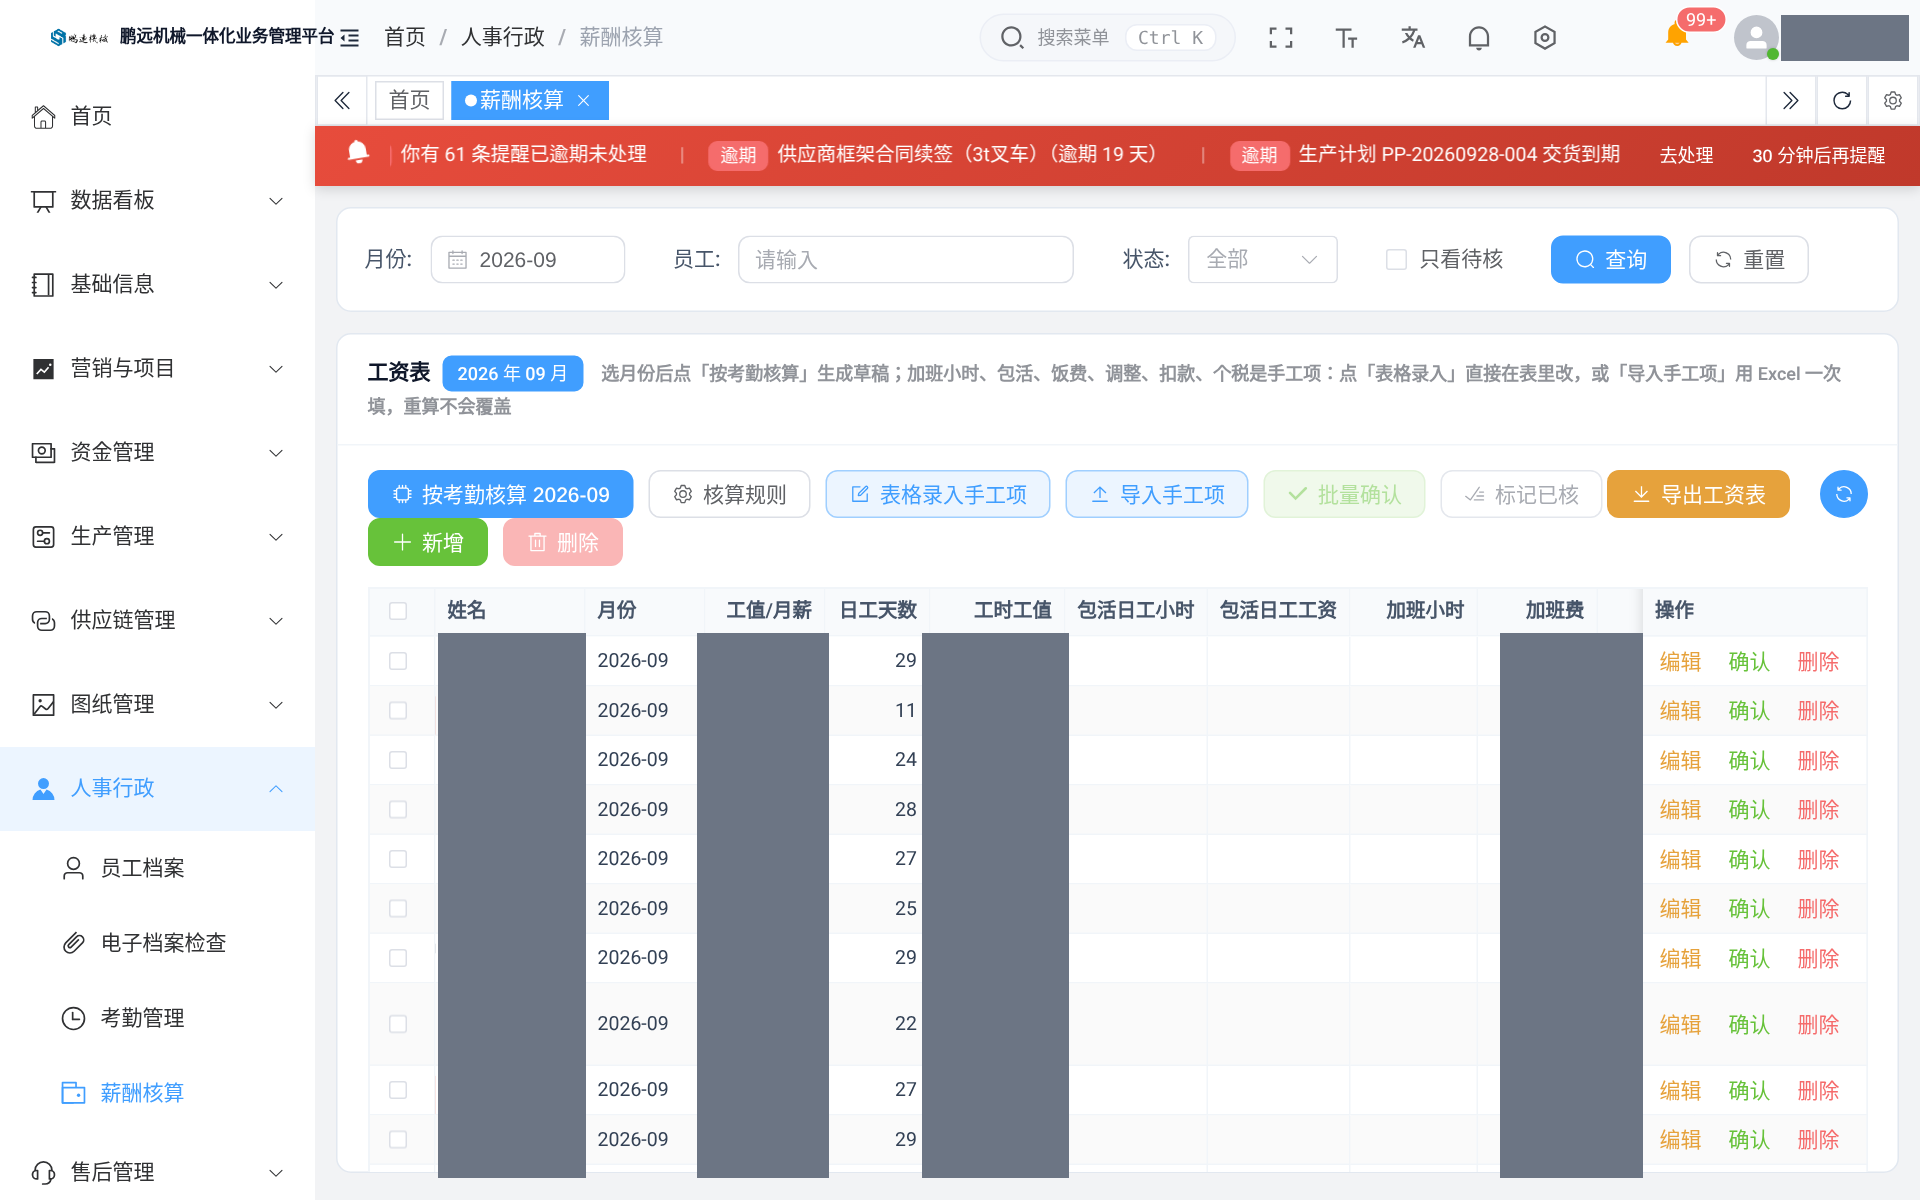
Task: Expand 基础信息 menu in sidebar
Action: click(x=157, y=284)
